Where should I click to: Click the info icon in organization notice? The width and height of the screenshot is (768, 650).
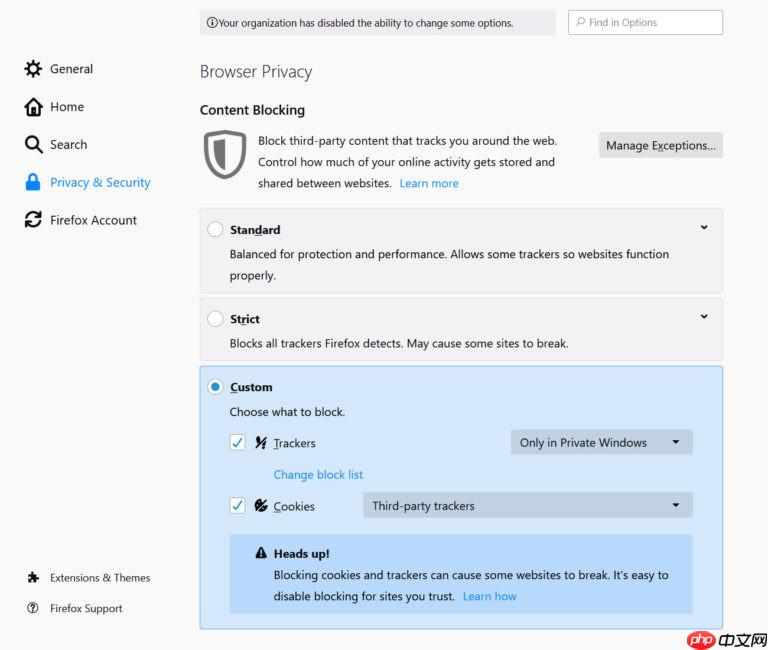point(212,23)
